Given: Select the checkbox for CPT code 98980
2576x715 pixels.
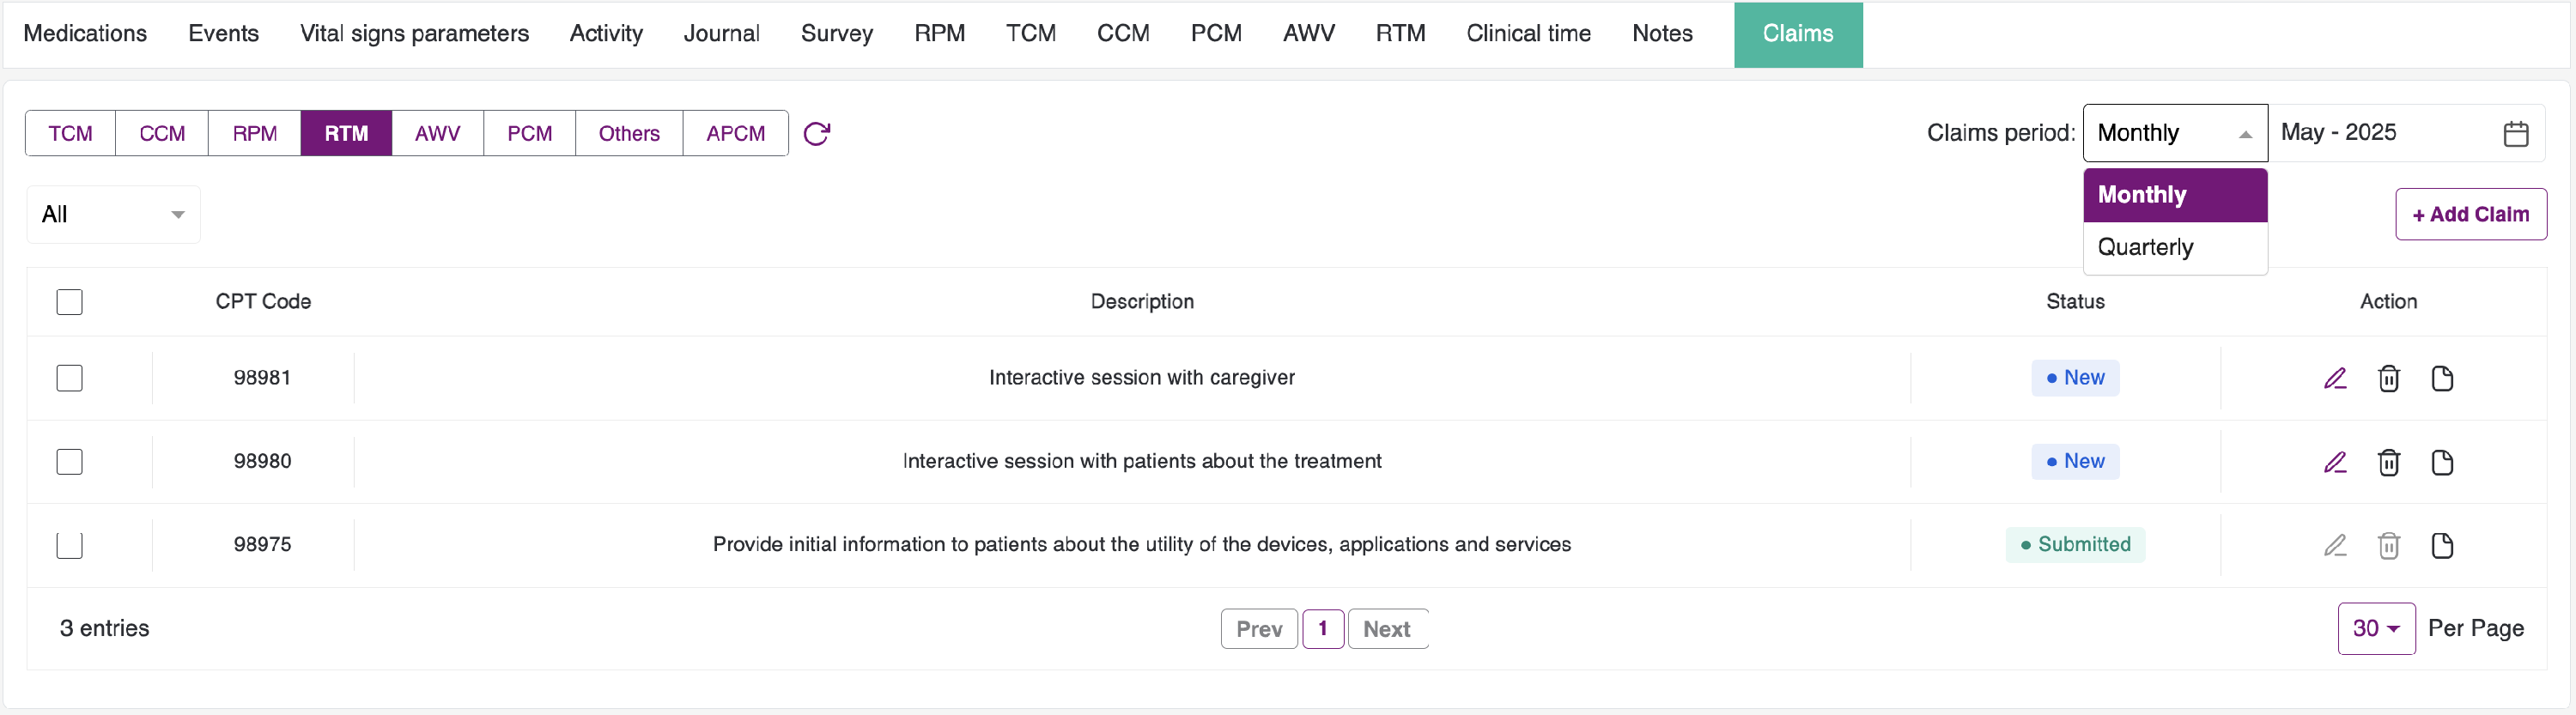Looking at the screenshot, I should point(70,462).
